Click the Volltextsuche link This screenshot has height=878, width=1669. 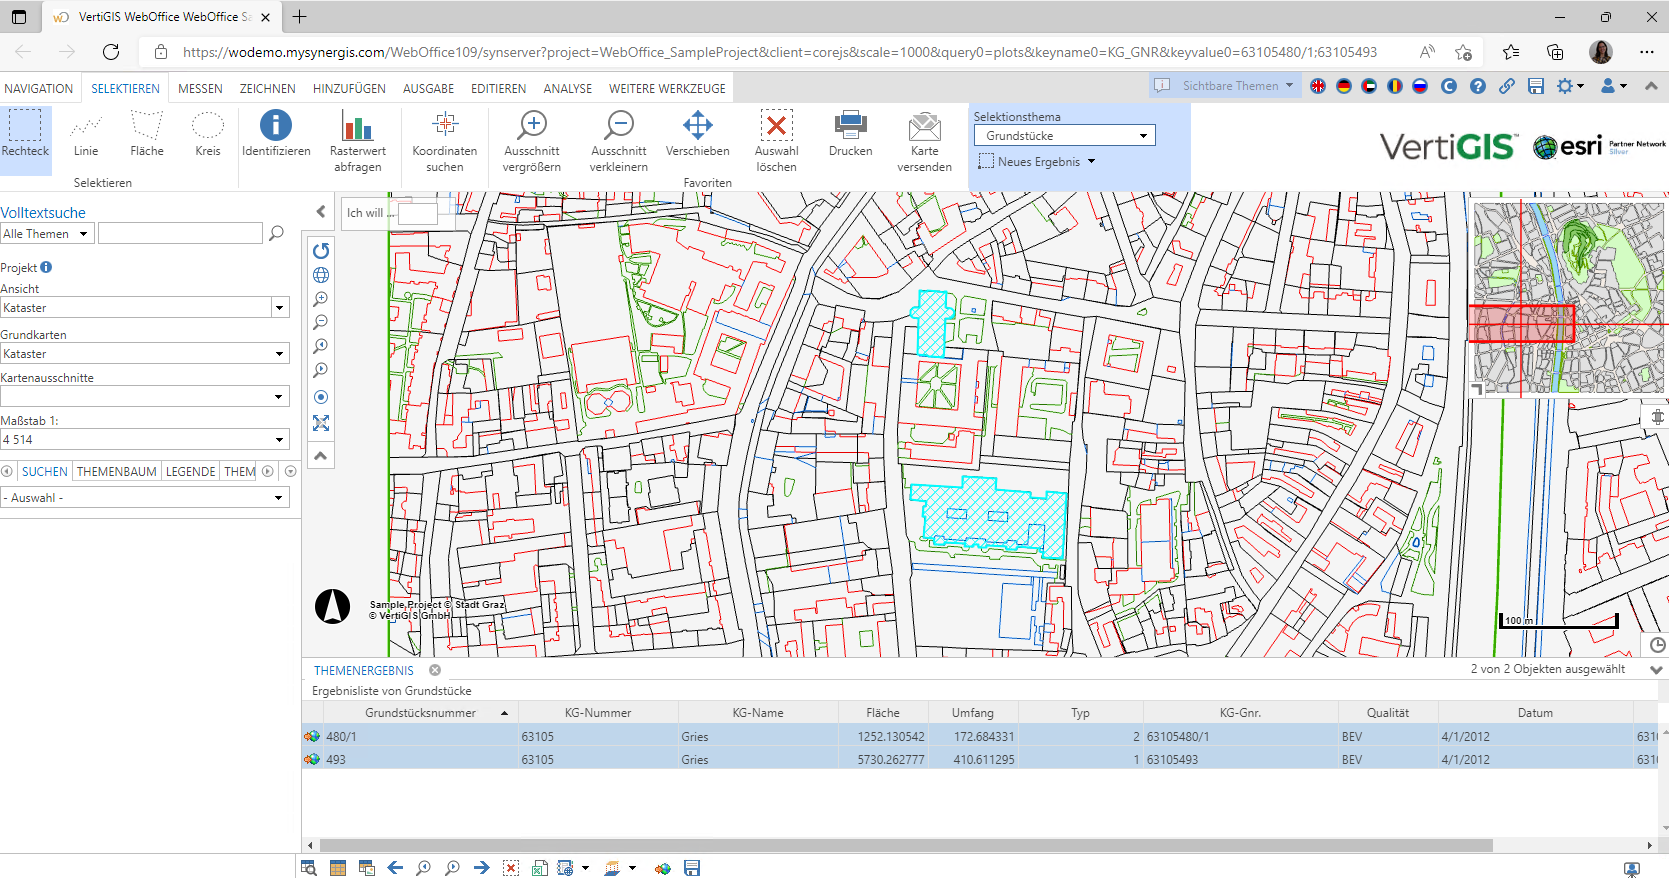pos(43,213)
